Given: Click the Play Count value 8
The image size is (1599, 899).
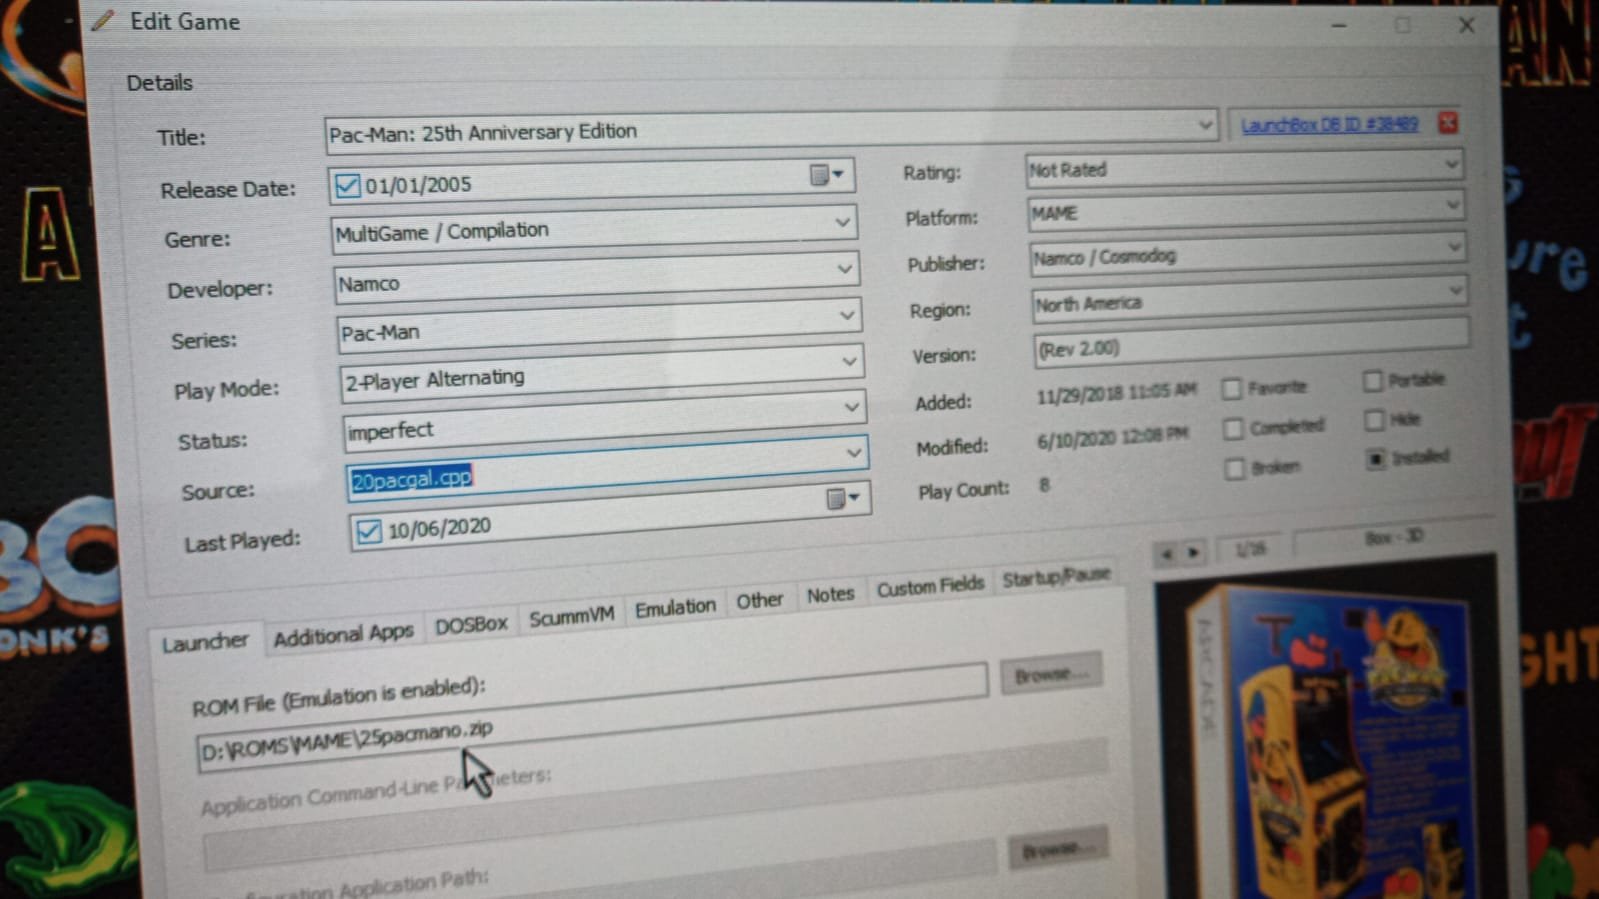Looking at the screenshot, I should pyautogui.click(x=1044, y=485).
